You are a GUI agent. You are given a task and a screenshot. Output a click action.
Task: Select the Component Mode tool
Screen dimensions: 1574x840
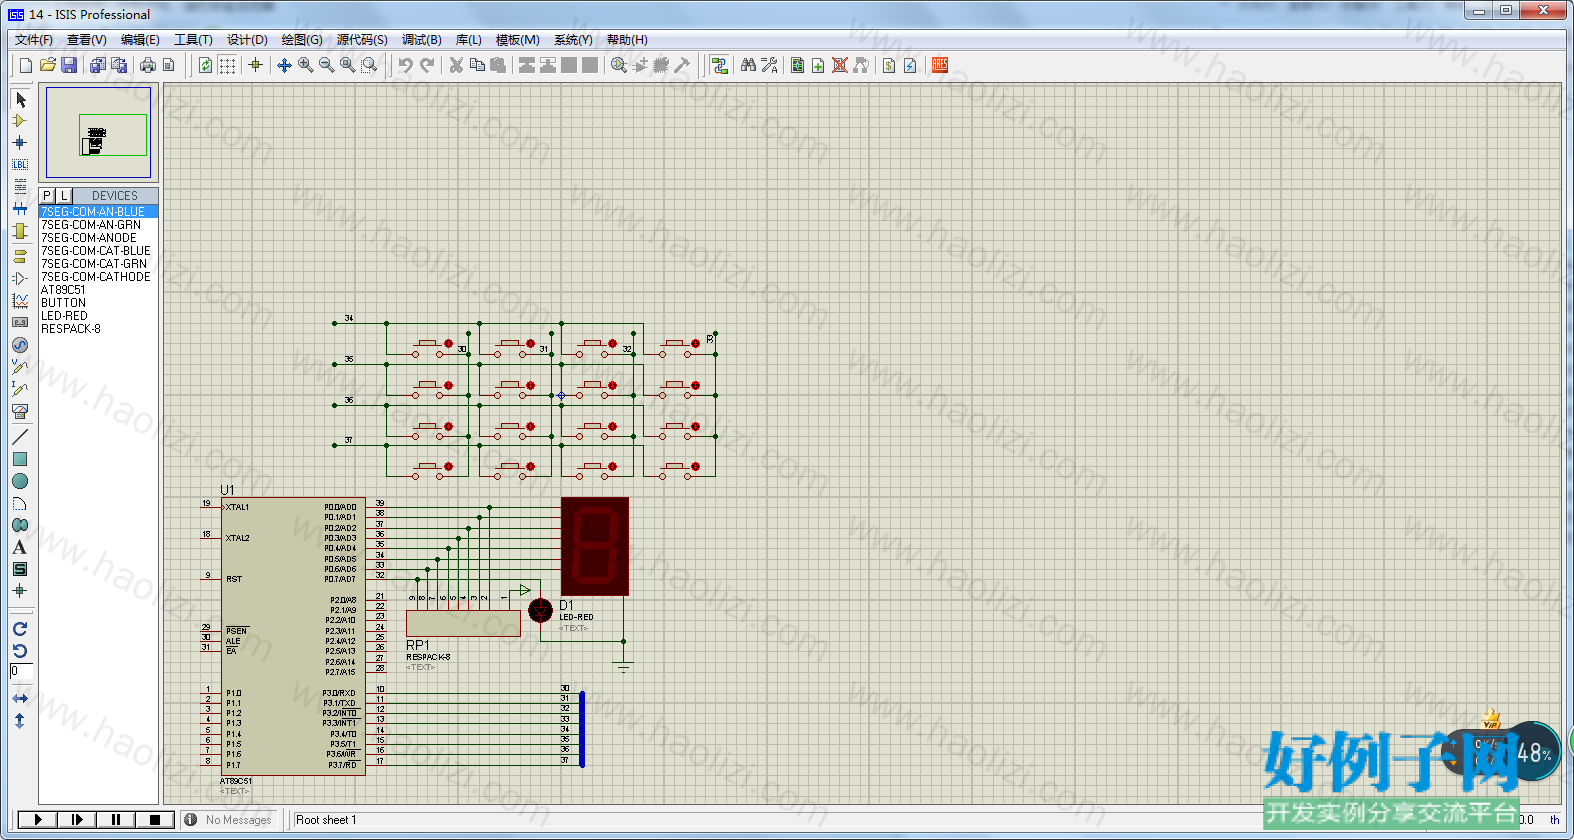[x=20, y=121]
